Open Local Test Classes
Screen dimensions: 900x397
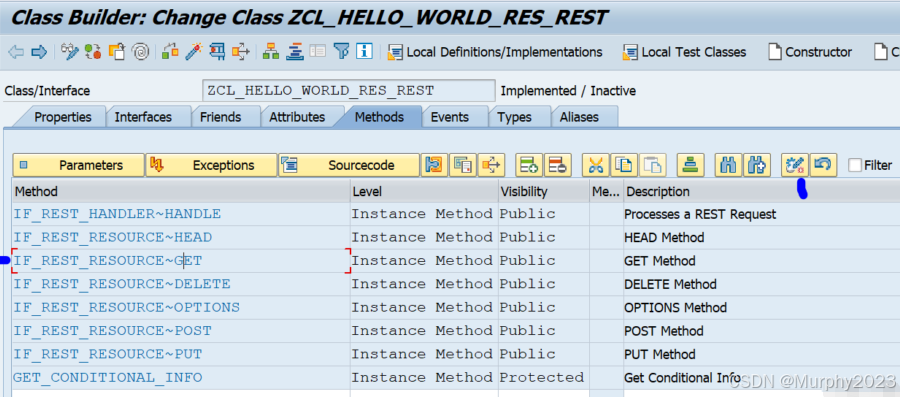point(684,52)
